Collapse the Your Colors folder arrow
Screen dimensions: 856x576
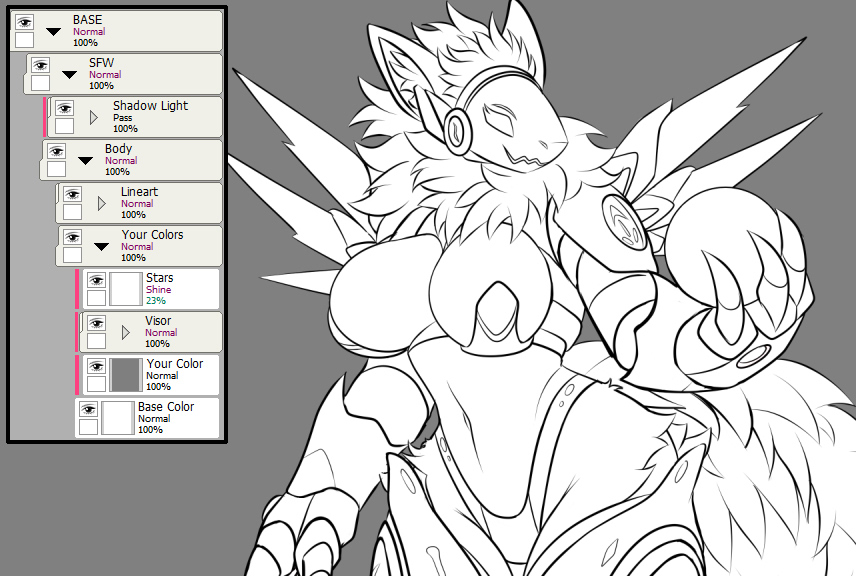coord(102,247)
